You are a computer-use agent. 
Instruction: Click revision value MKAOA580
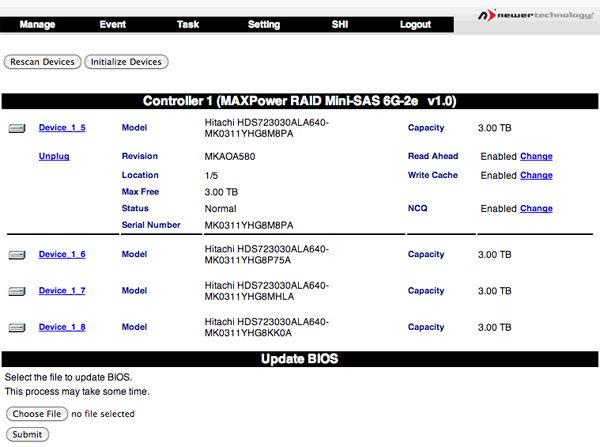tap(230, 156)
